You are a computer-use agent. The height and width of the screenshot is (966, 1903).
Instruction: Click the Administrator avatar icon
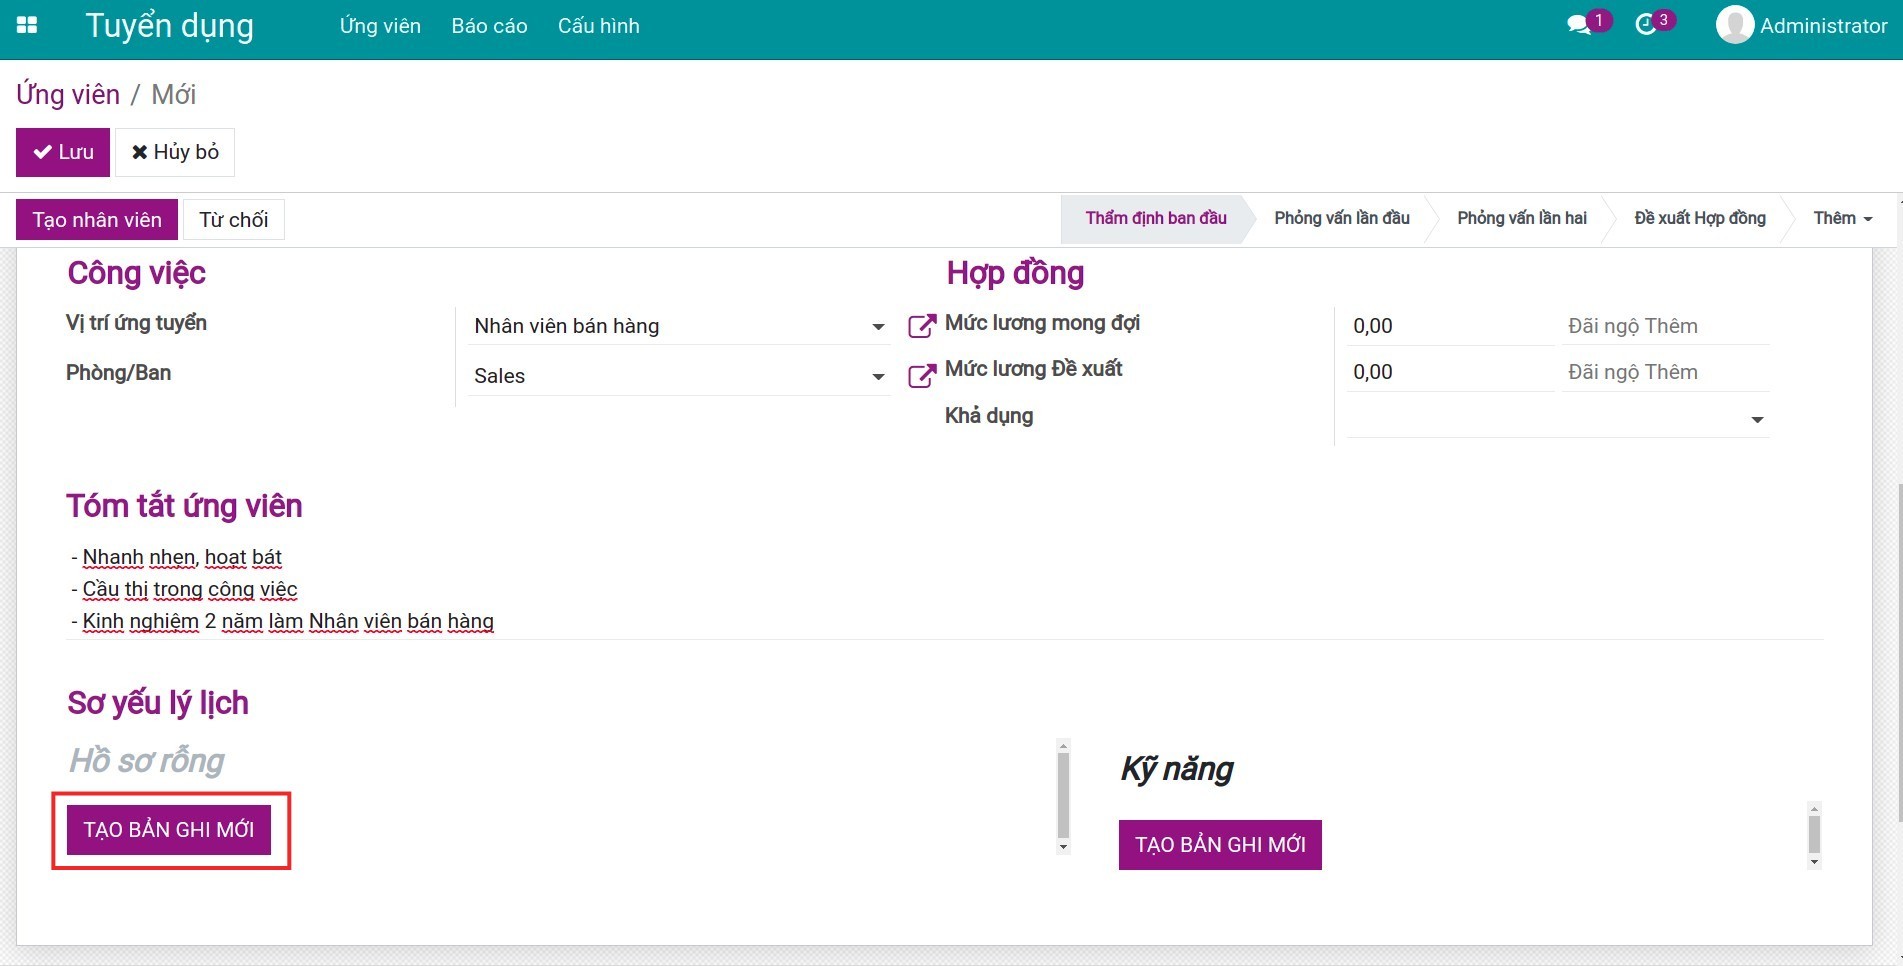pos(1734,25)
